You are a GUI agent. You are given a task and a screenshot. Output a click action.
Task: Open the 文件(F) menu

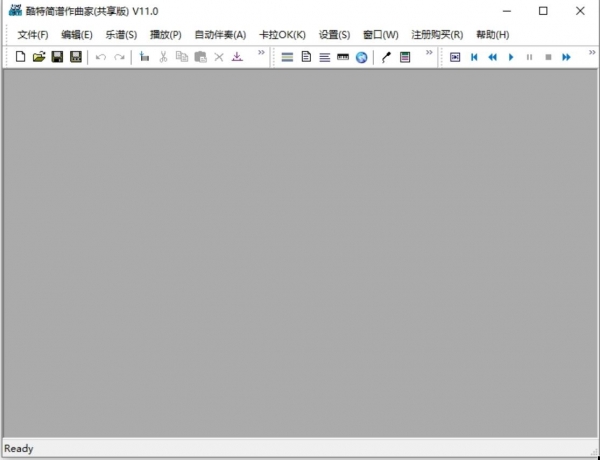[x=33, y=35]
